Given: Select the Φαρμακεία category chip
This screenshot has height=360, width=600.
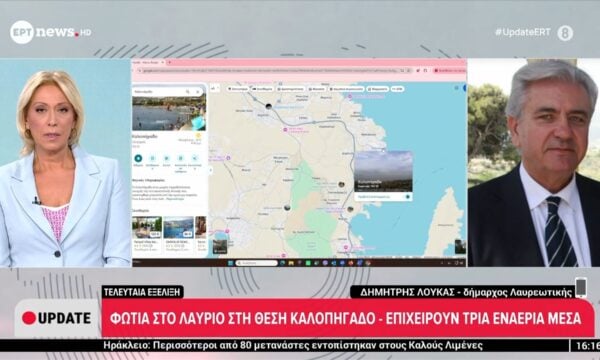Looking at the screenshot, I should coord(377,89).
